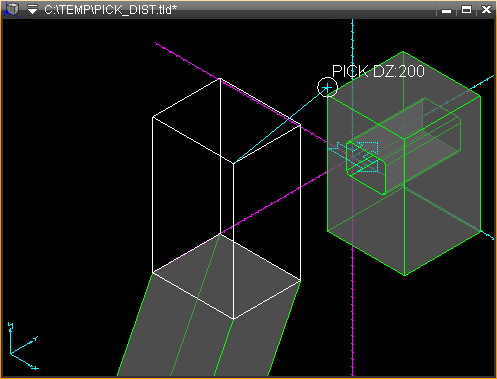Image resolution: width=497 pixels, height=379 pixels.
Task: Close the PICK_DIST.tld document window
Action: click(x=486, y=10)
